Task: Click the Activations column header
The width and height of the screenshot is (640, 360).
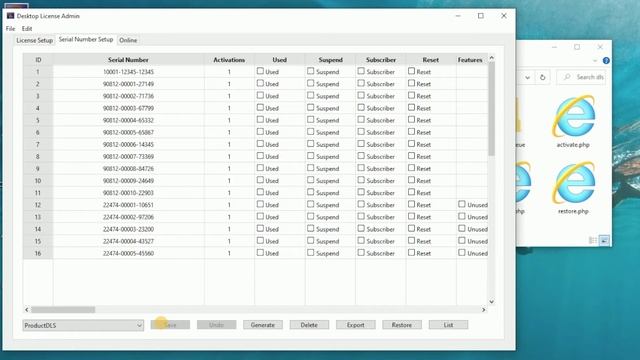Action: tap(229, 60)
